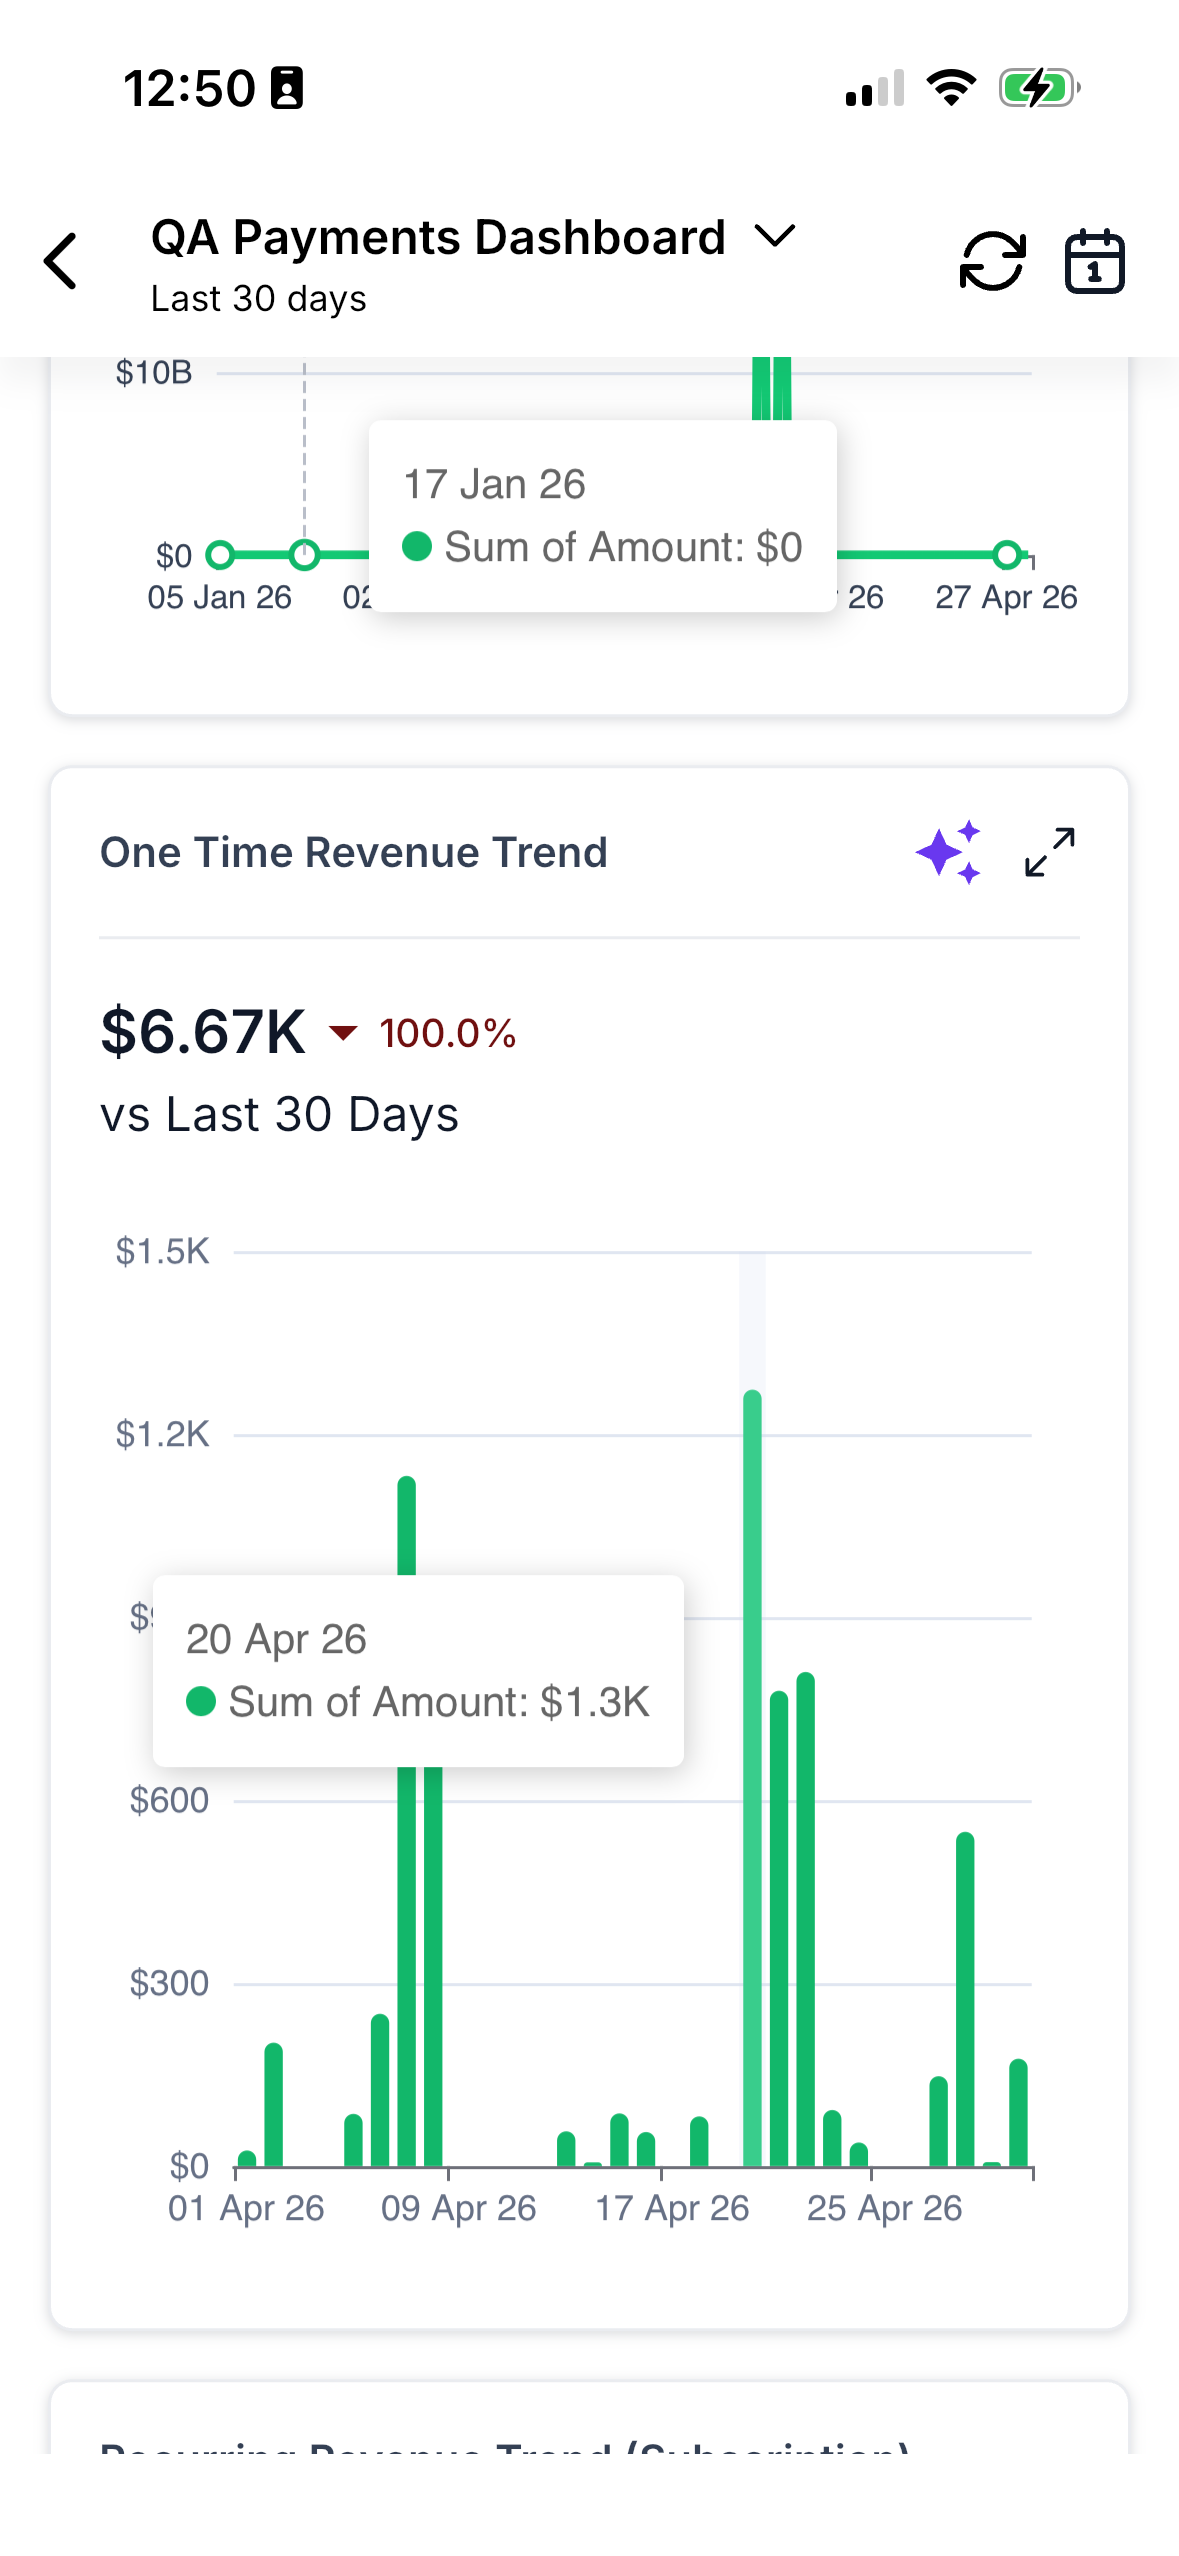
Task: Tap the 17 Jan 26 tooltip
Action: point(602,515)
